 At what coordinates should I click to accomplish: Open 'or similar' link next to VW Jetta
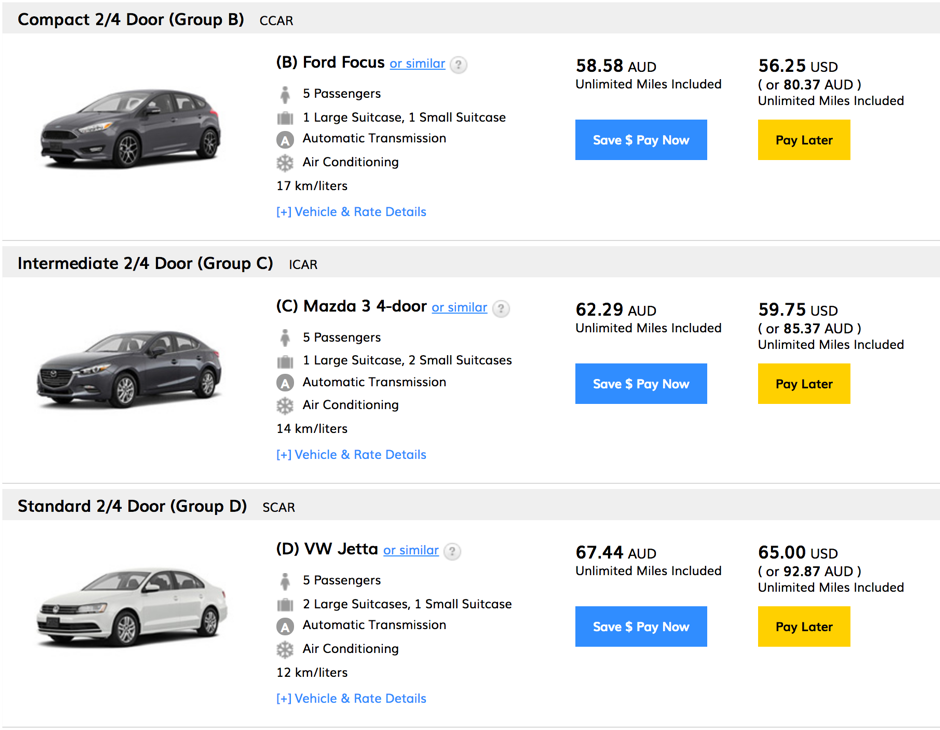[x=411, y=550]
